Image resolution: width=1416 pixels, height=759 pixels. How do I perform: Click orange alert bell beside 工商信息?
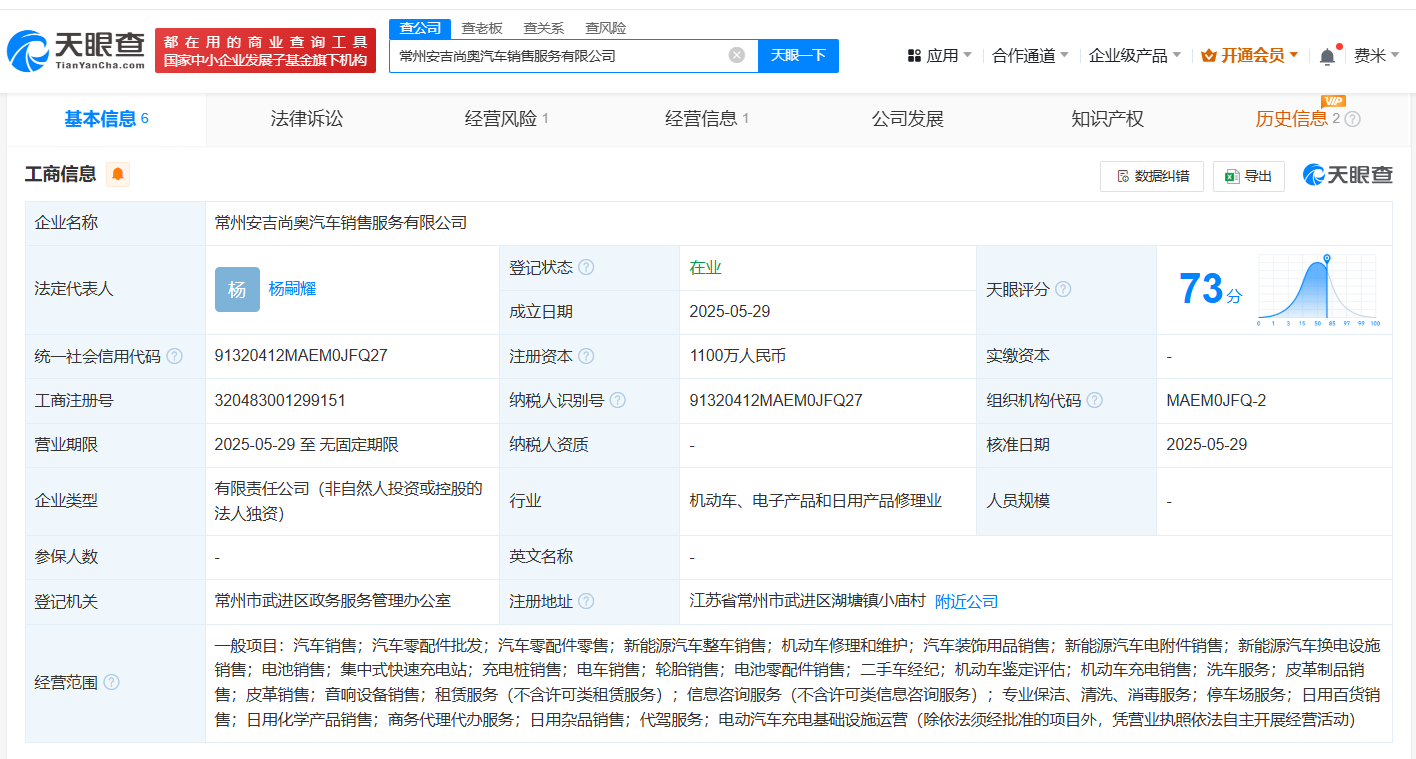point(118,174)
